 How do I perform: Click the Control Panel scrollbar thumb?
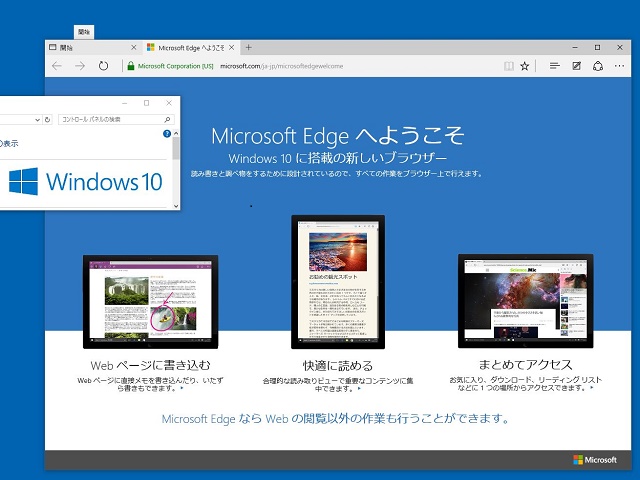click(x=176, y=148)
